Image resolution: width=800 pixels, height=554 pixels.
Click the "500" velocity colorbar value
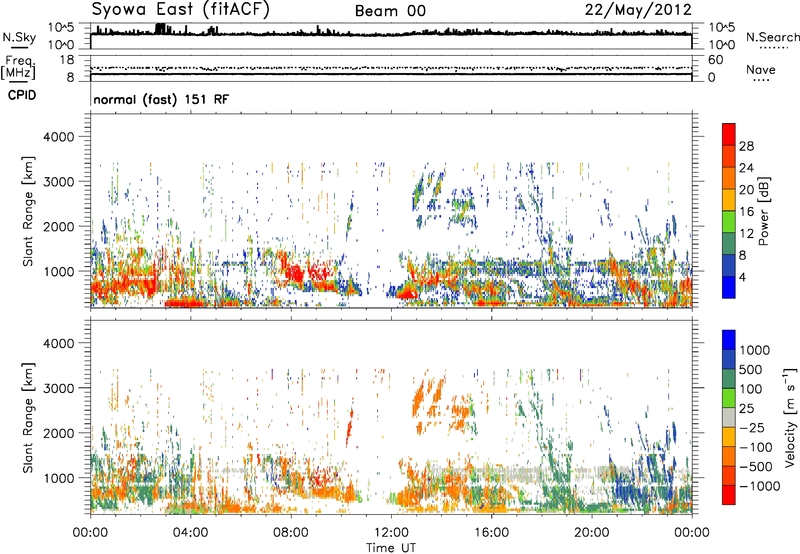(751, 369)
